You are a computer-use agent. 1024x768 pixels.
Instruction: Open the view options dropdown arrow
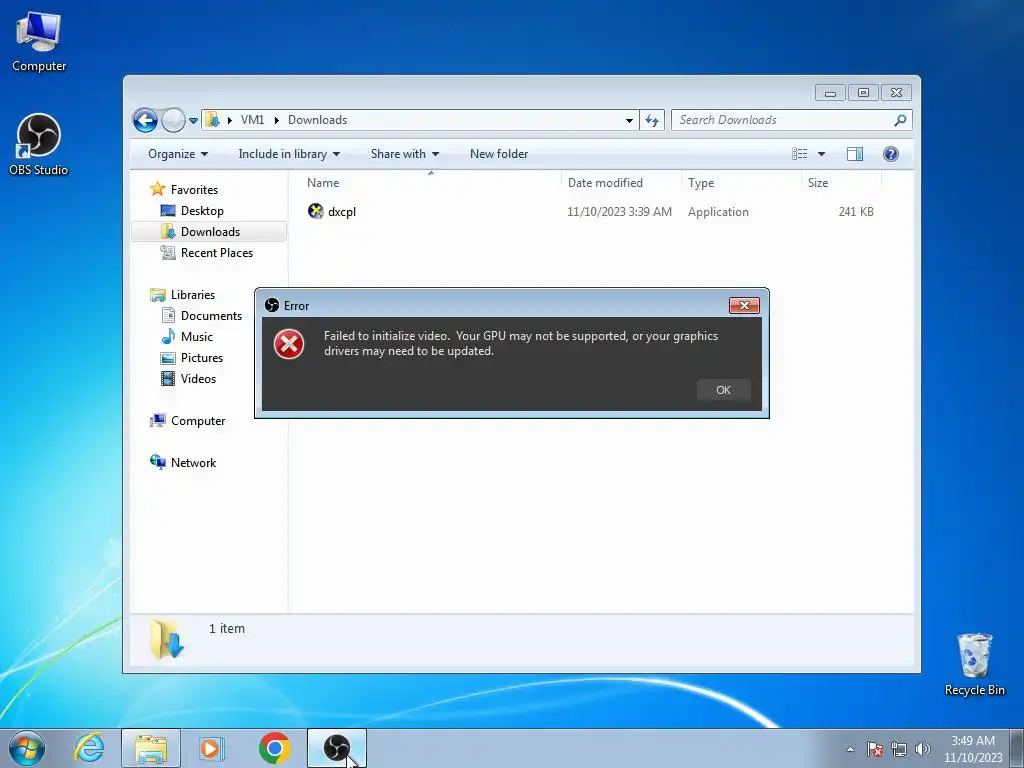(822, 154)
